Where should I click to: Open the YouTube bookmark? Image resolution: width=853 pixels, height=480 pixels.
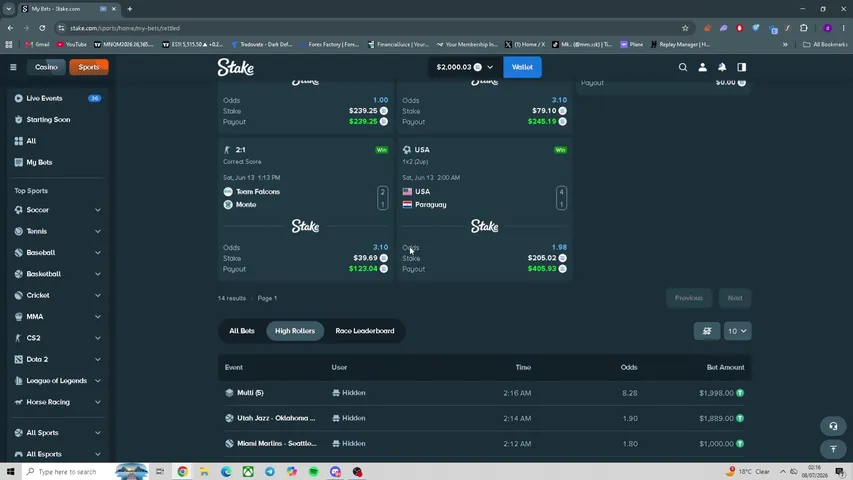click(x=72, y=45)
